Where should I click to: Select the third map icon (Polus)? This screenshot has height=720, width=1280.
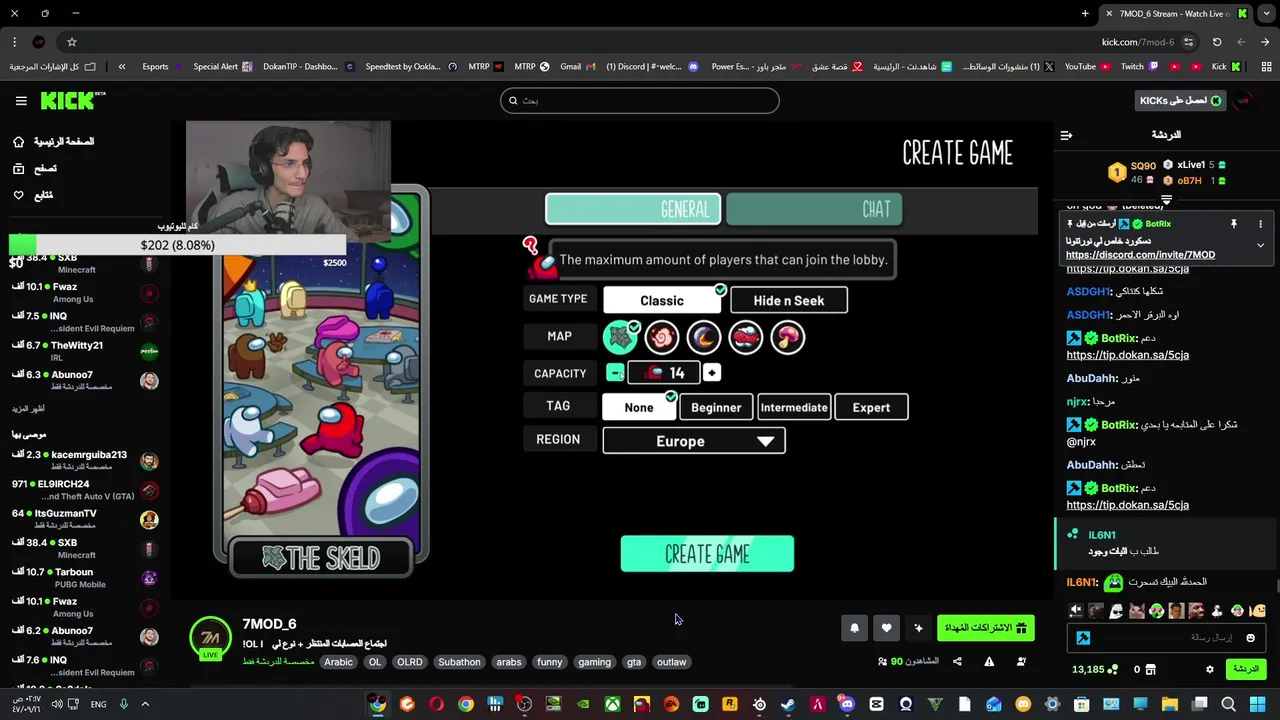(x=703, y=338)
